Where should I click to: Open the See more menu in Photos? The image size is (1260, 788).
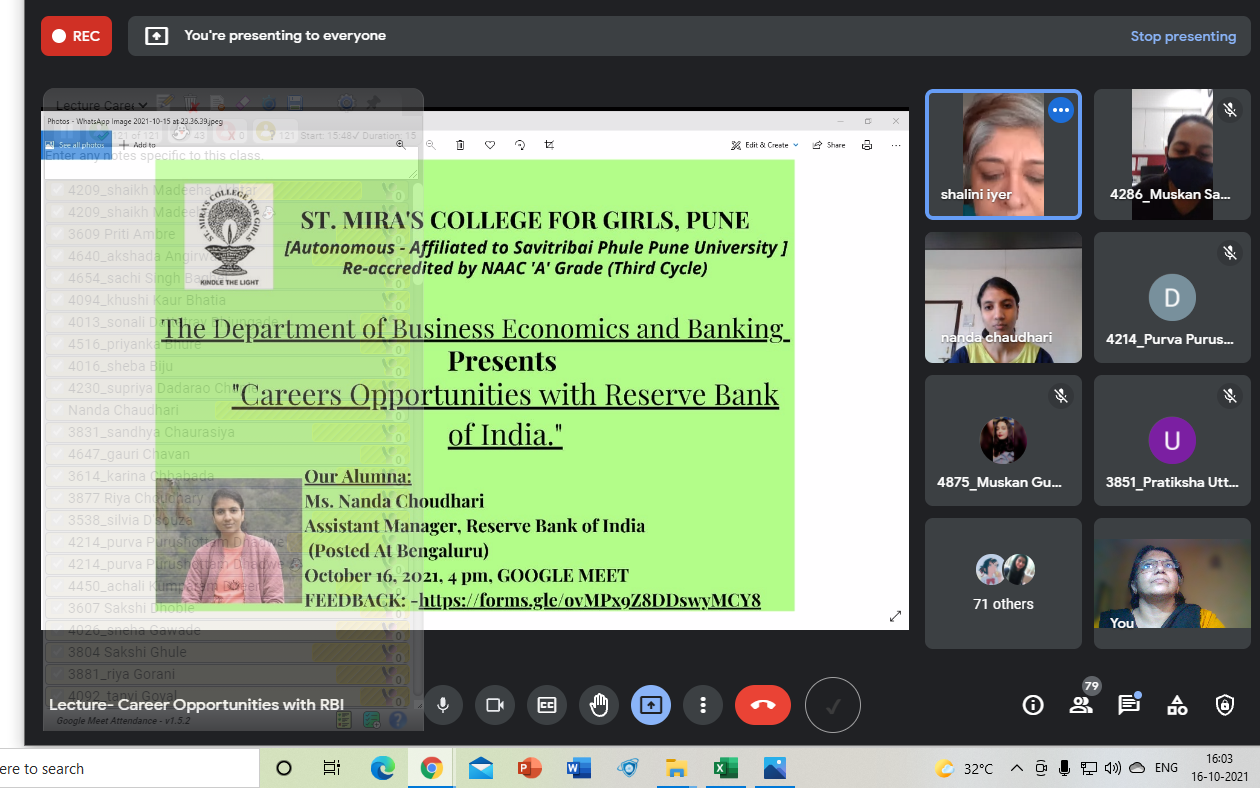896,145
